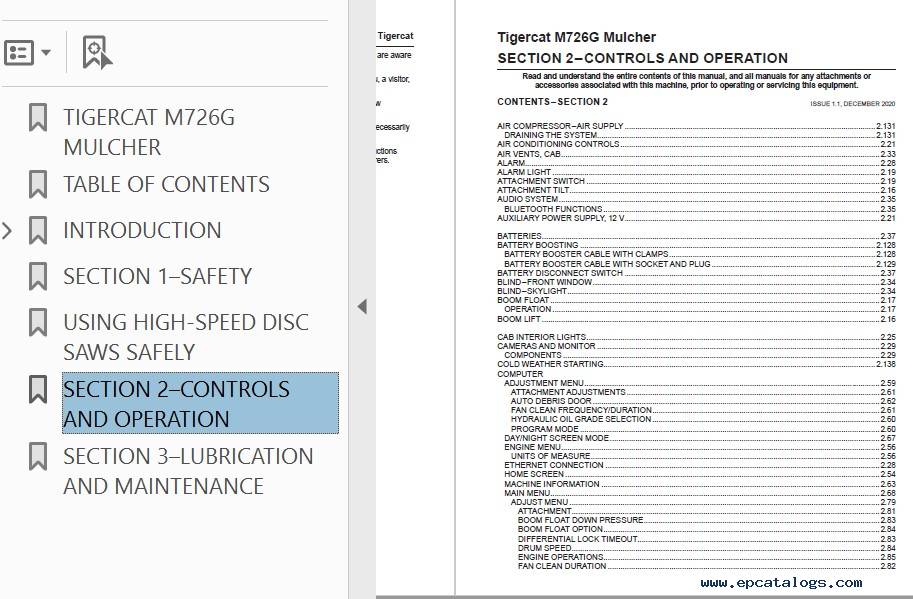Open the ENGINE MENU entry
Viewport: 913px width, 599px height.
700,447
